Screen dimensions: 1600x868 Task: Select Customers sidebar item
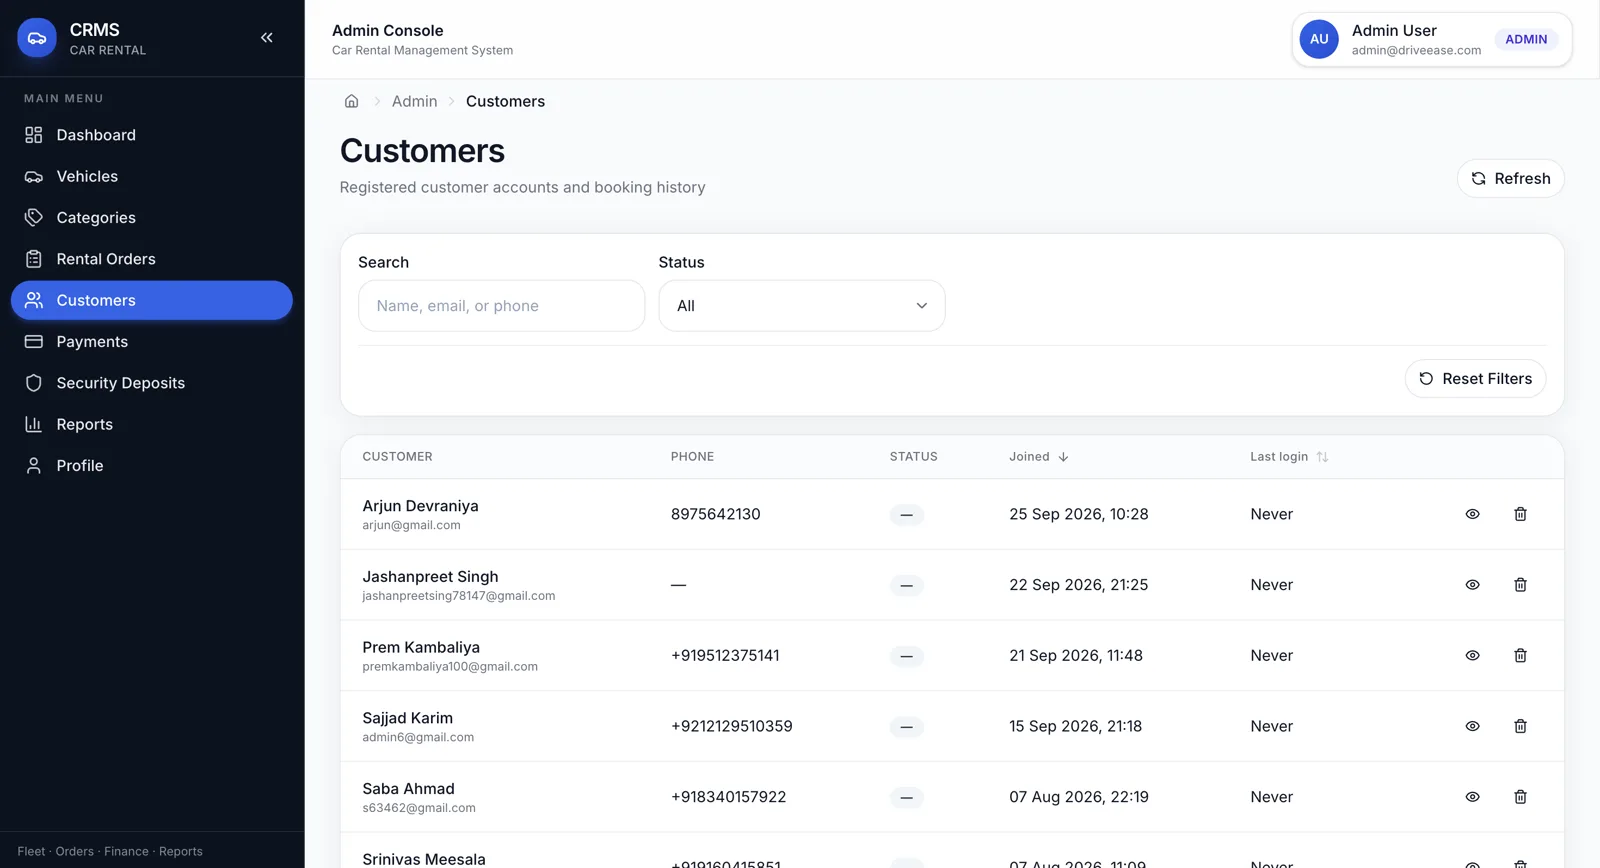tap(152, 300)
